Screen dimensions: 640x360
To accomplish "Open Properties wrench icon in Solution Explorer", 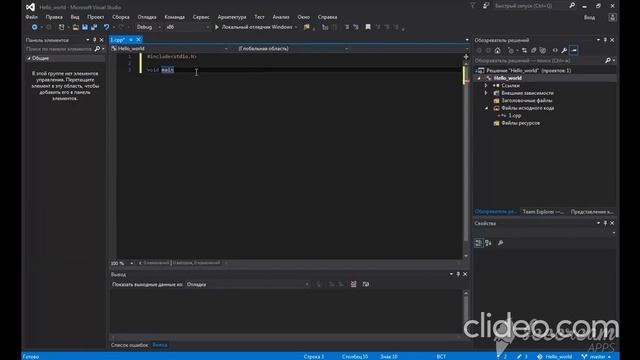I will click(564, 50).
